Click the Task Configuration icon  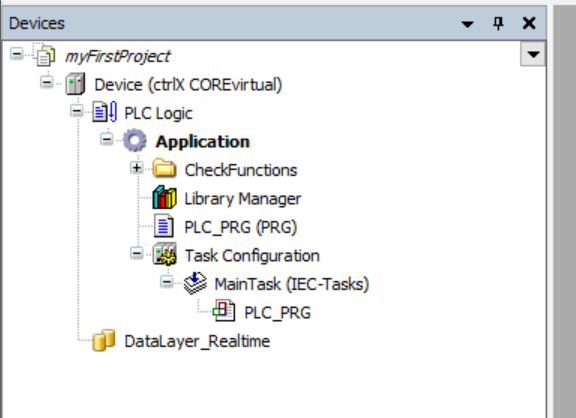[x=165, y=254]
